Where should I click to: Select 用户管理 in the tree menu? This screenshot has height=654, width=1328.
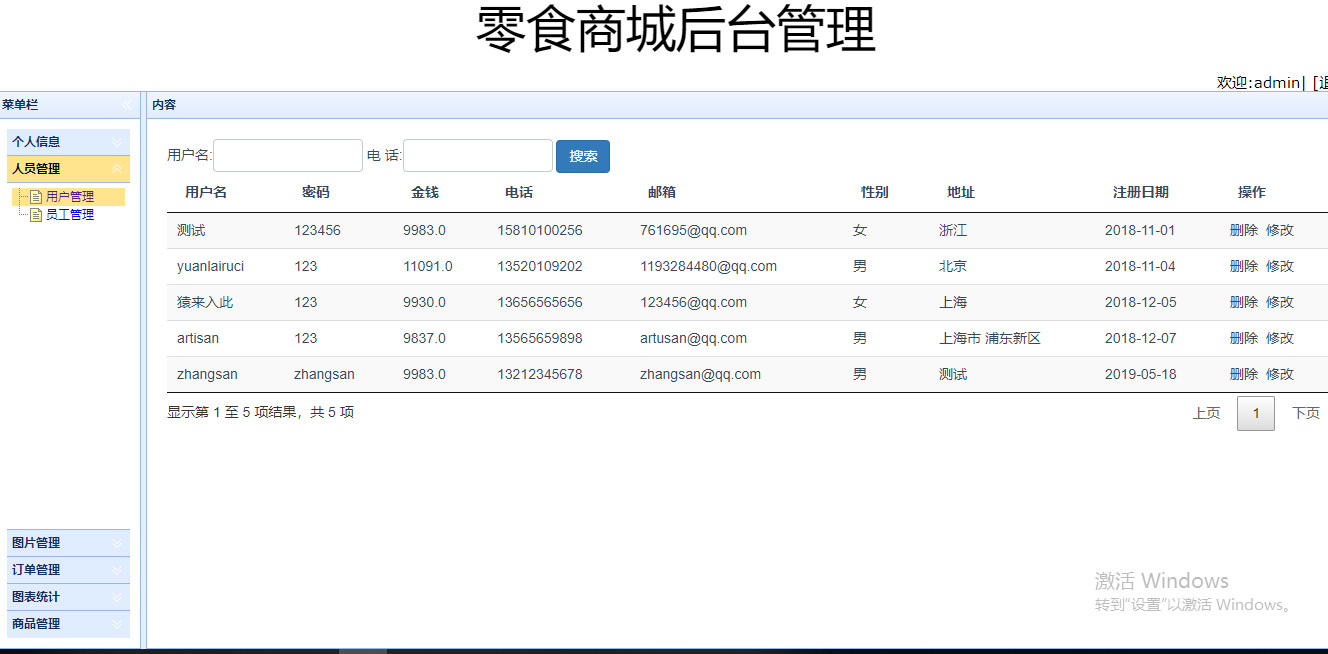point(70,197)
